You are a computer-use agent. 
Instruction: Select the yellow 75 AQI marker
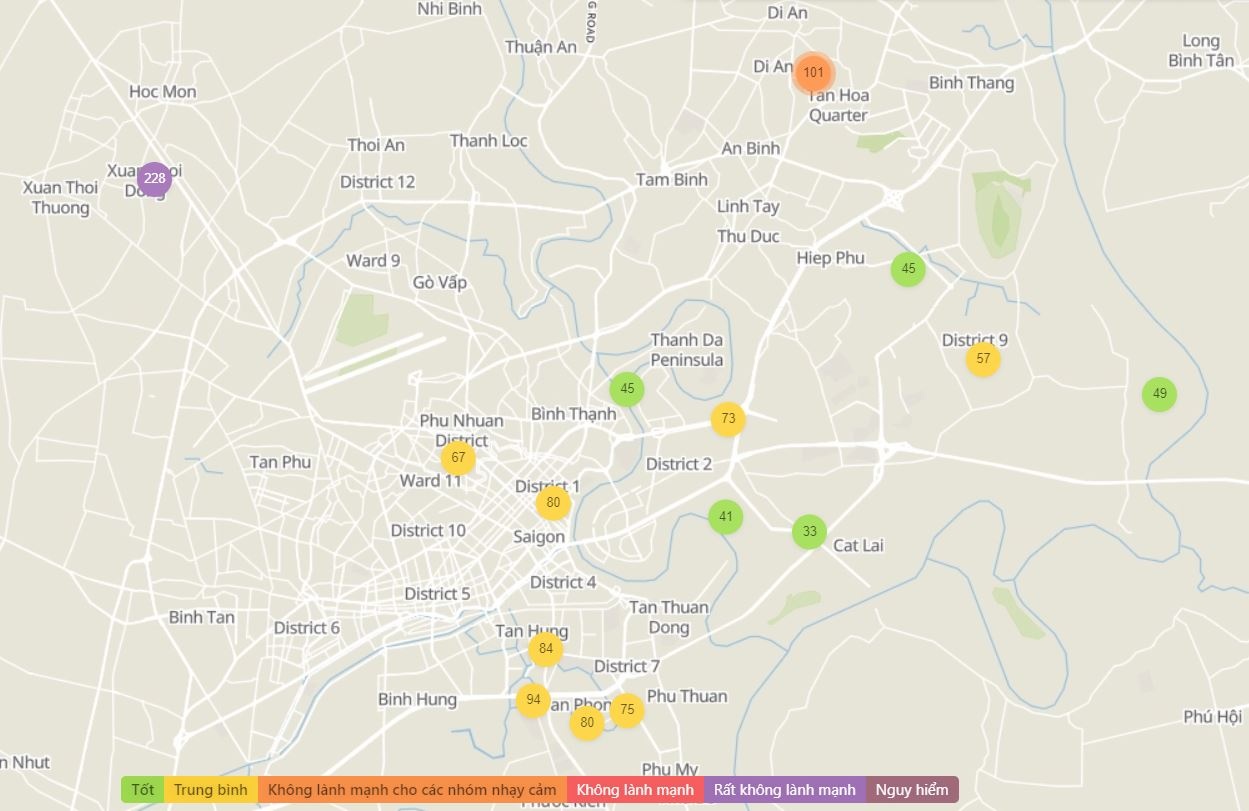coord(627,710)
